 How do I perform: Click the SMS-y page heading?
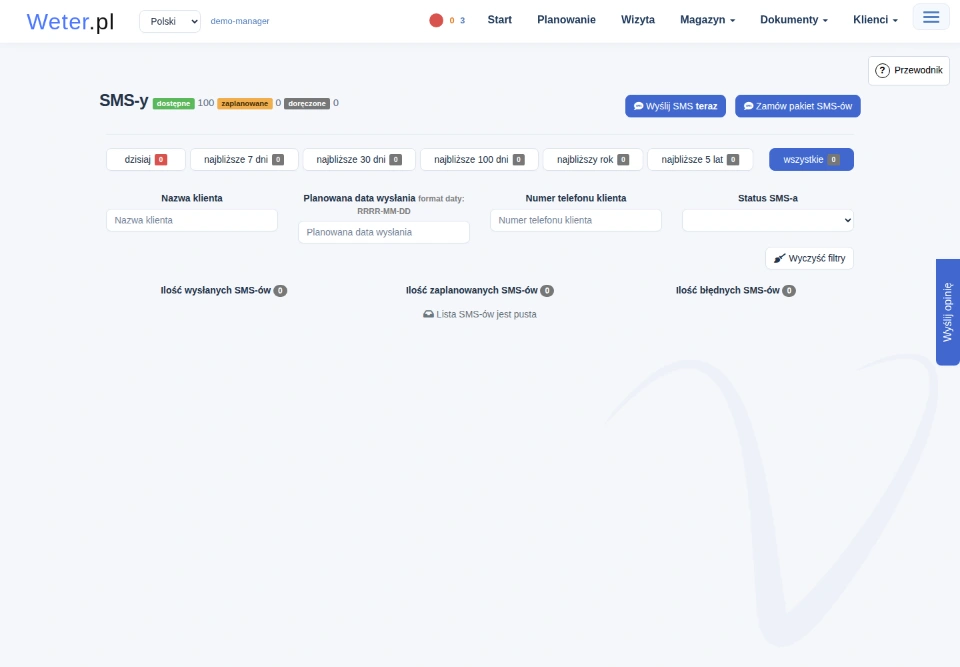click(x=124, y=101)
